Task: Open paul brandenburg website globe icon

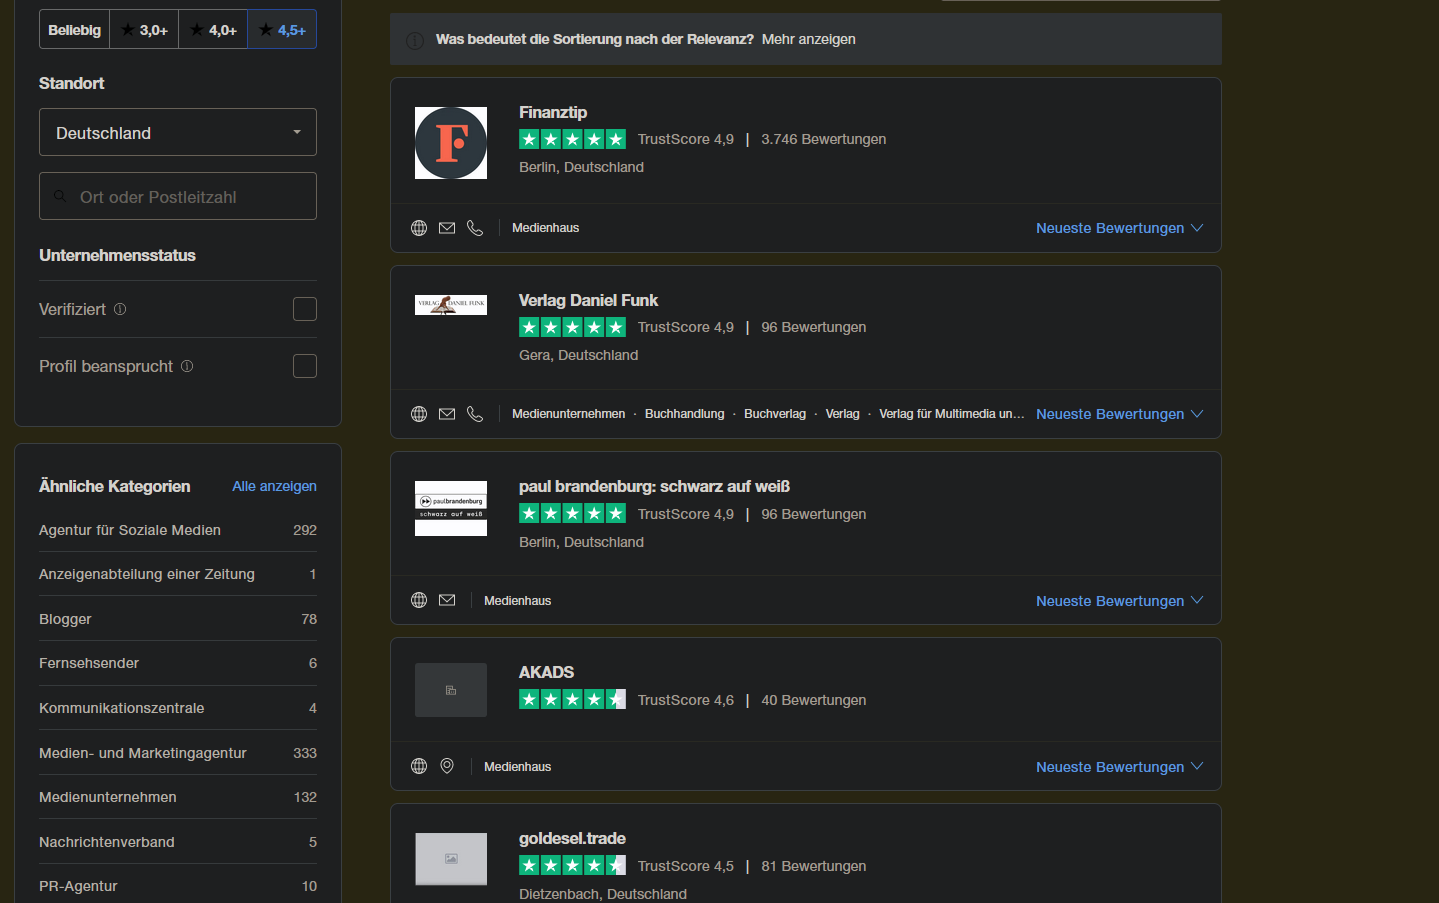Action: [x=419, y=600]
